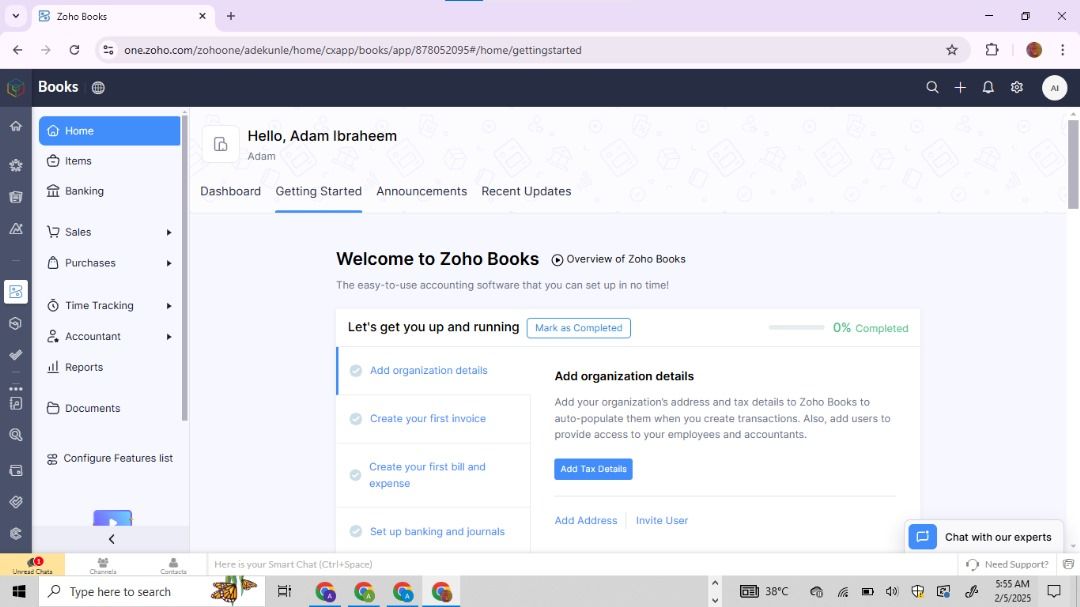This screenshot has height=607, width=1080.
Task: Click the organization building icon
Action: pos(220,144)
